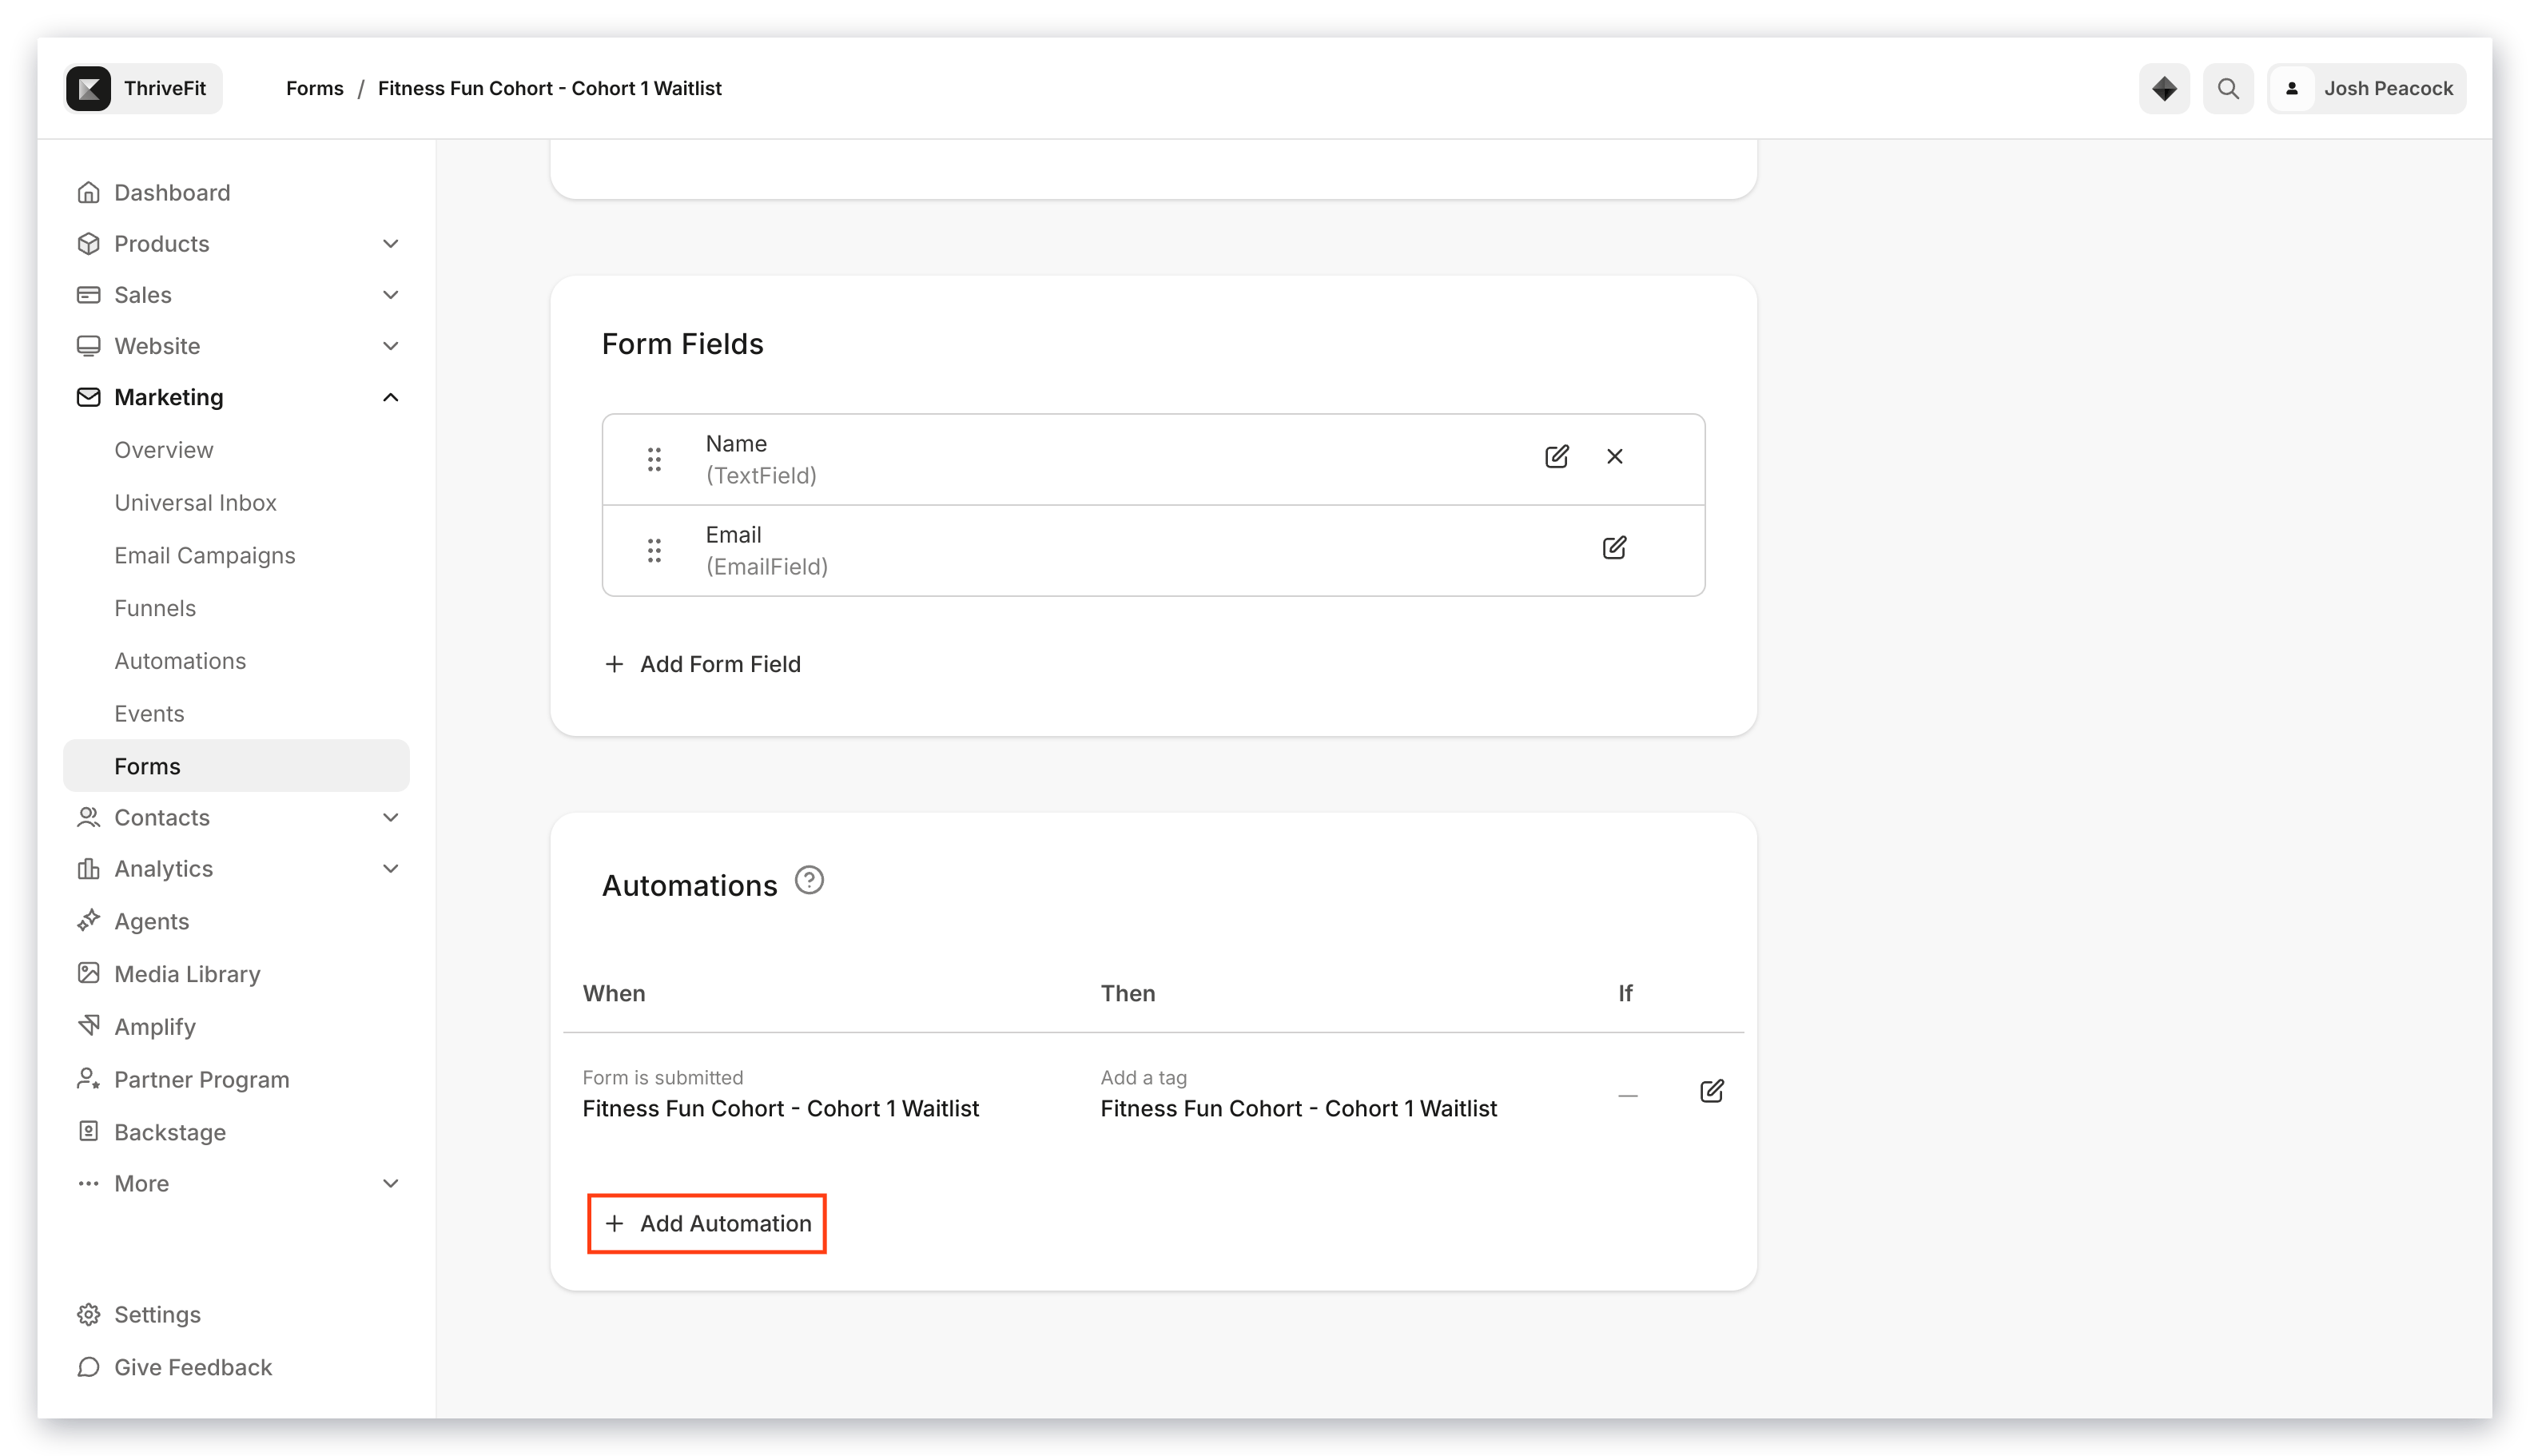Viewport: 2530px width, 1456px height.
Task: Click the Give Feedback speech bubble icon
Action: click(88, 1367)
